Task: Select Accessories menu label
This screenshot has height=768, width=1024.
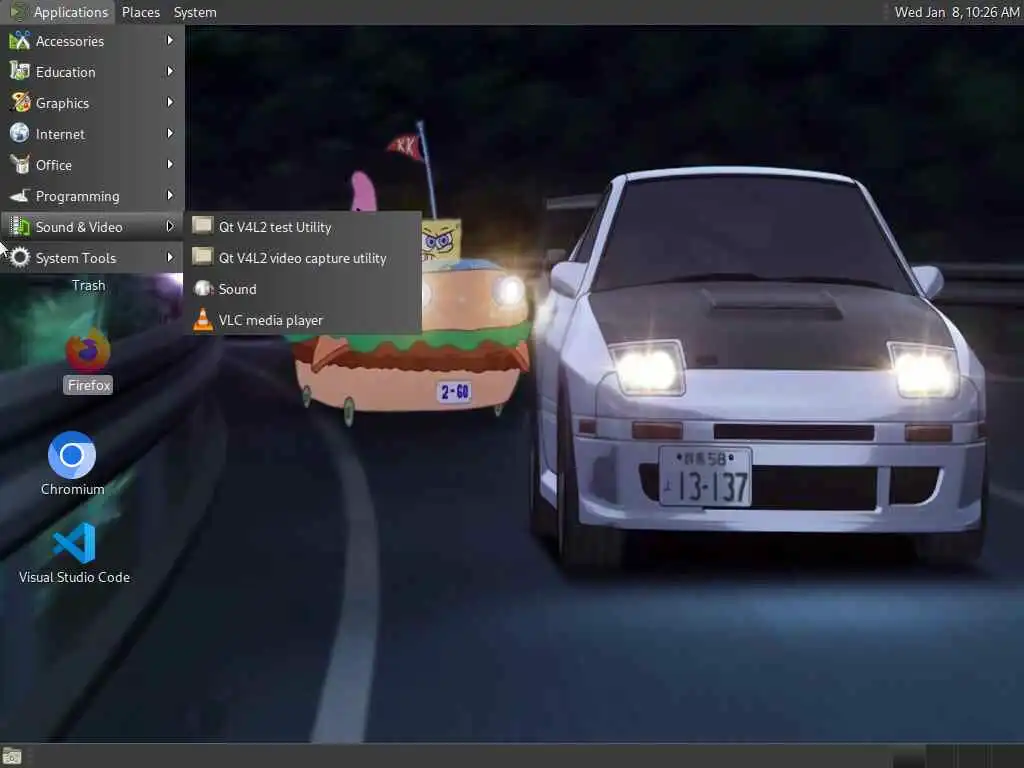Action: 70,41
